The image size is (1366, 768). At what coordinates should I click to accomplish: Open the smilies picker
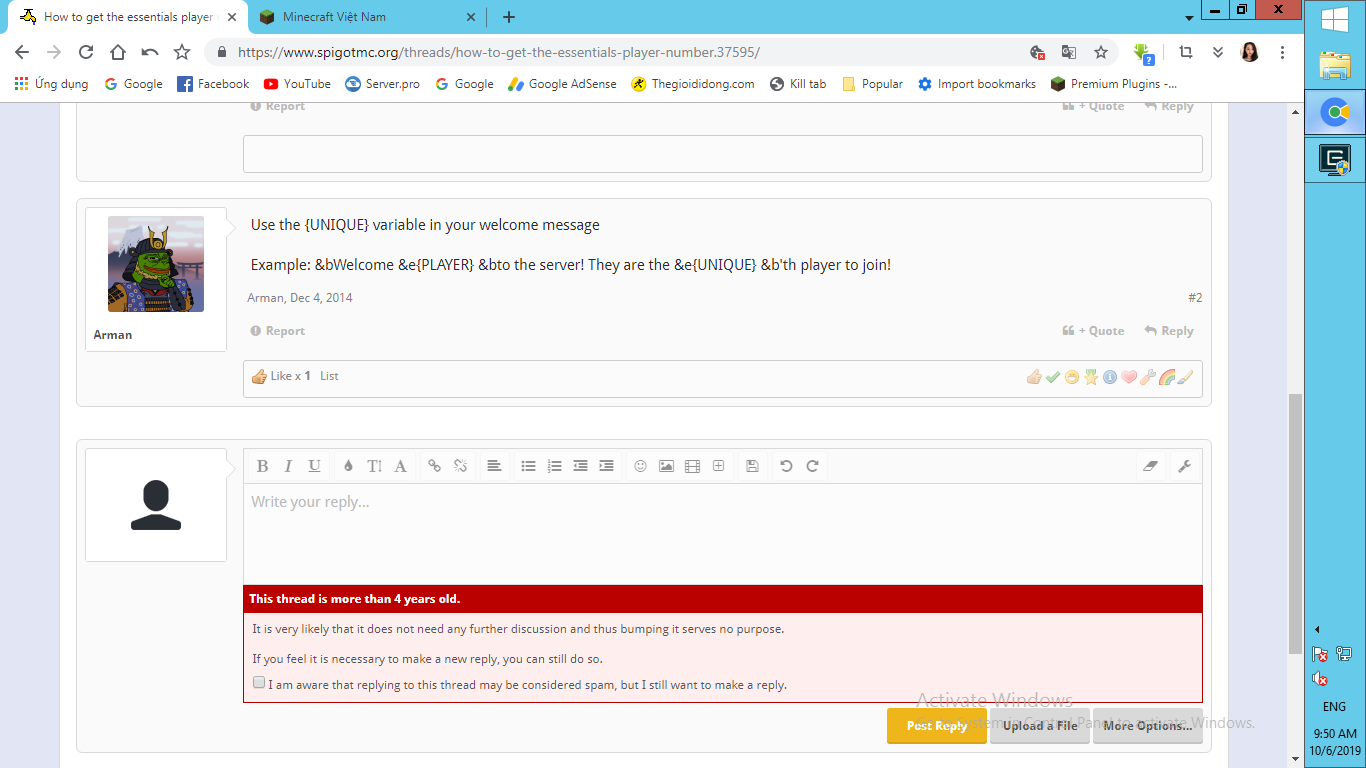pos(640,466)
